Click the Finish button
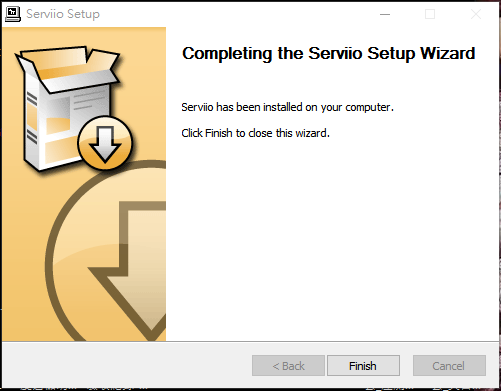The height and width of the screenshot is (391, 501). 363,366
